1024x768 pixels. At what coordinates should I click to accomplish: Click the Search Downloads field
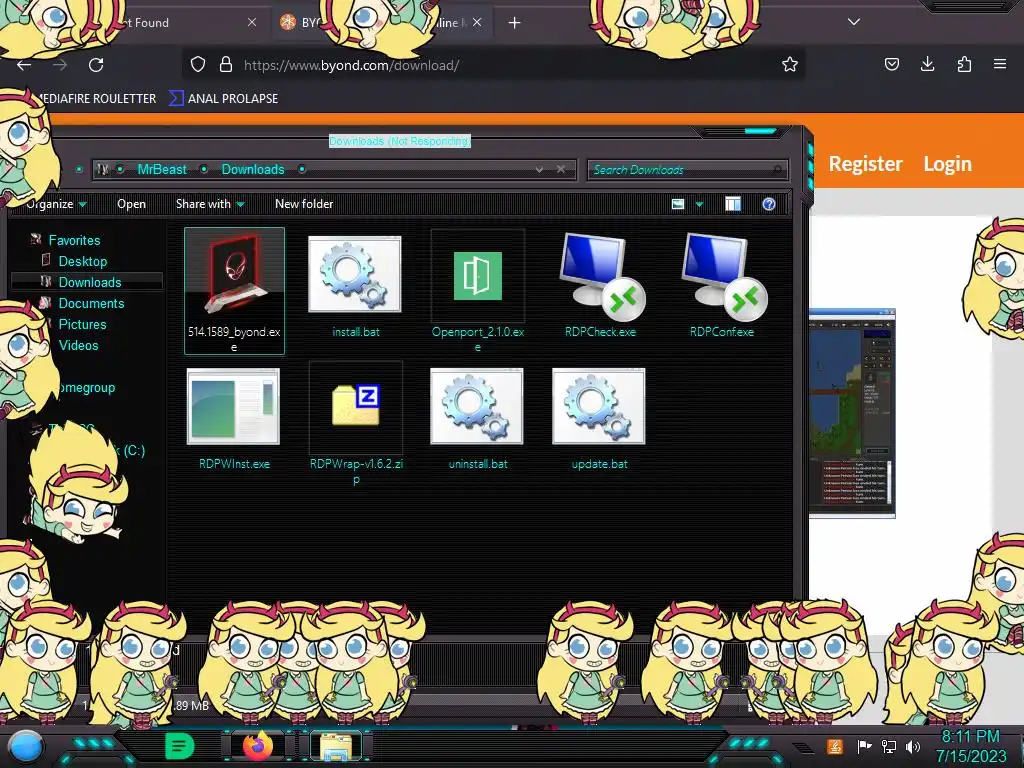[x=687, y=170]
